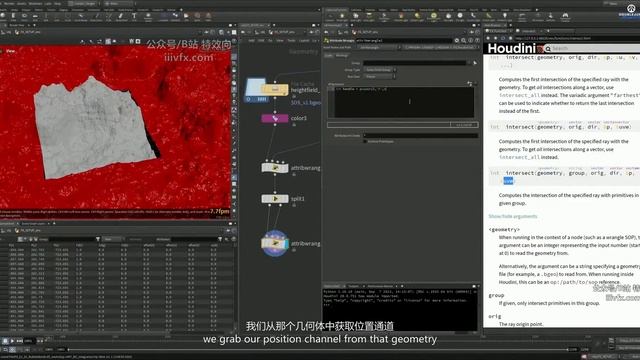Viewport: 640px width, 360px height.
Task: Open the path dropdown arrow in network view header
Action: pos(304,32)
